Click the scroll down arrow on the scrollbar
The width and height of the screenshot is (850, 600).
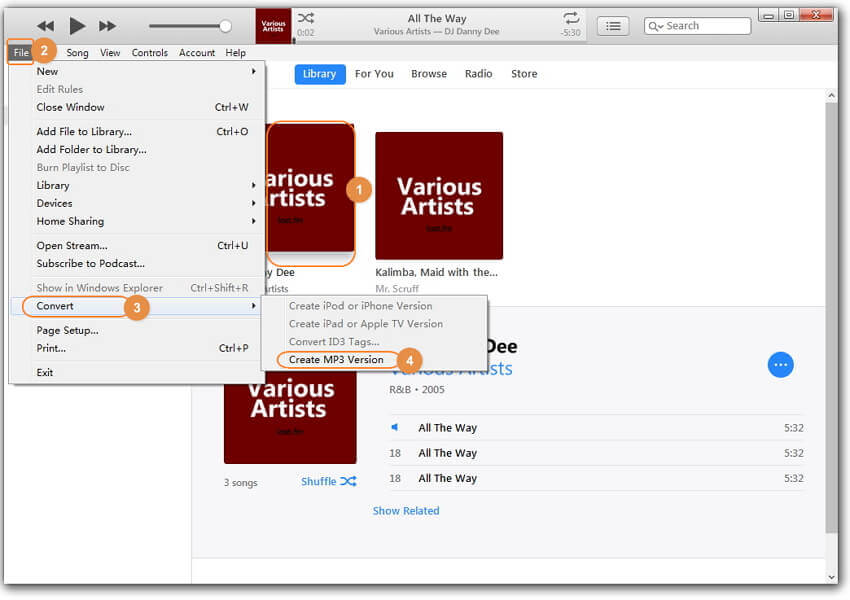pyautogui.click(x=831, y=577)
